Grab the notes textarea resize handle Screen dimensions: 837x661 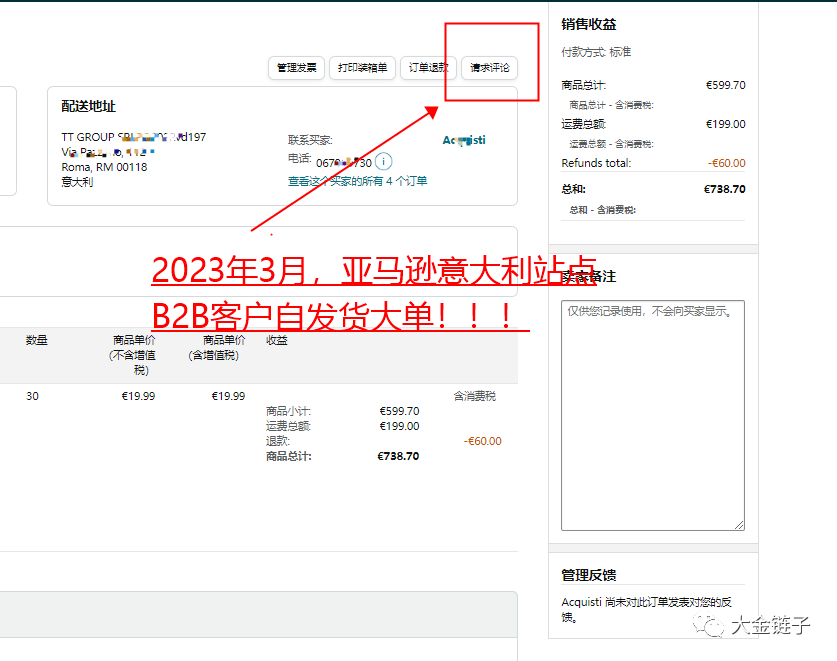[x=739, y=525]
